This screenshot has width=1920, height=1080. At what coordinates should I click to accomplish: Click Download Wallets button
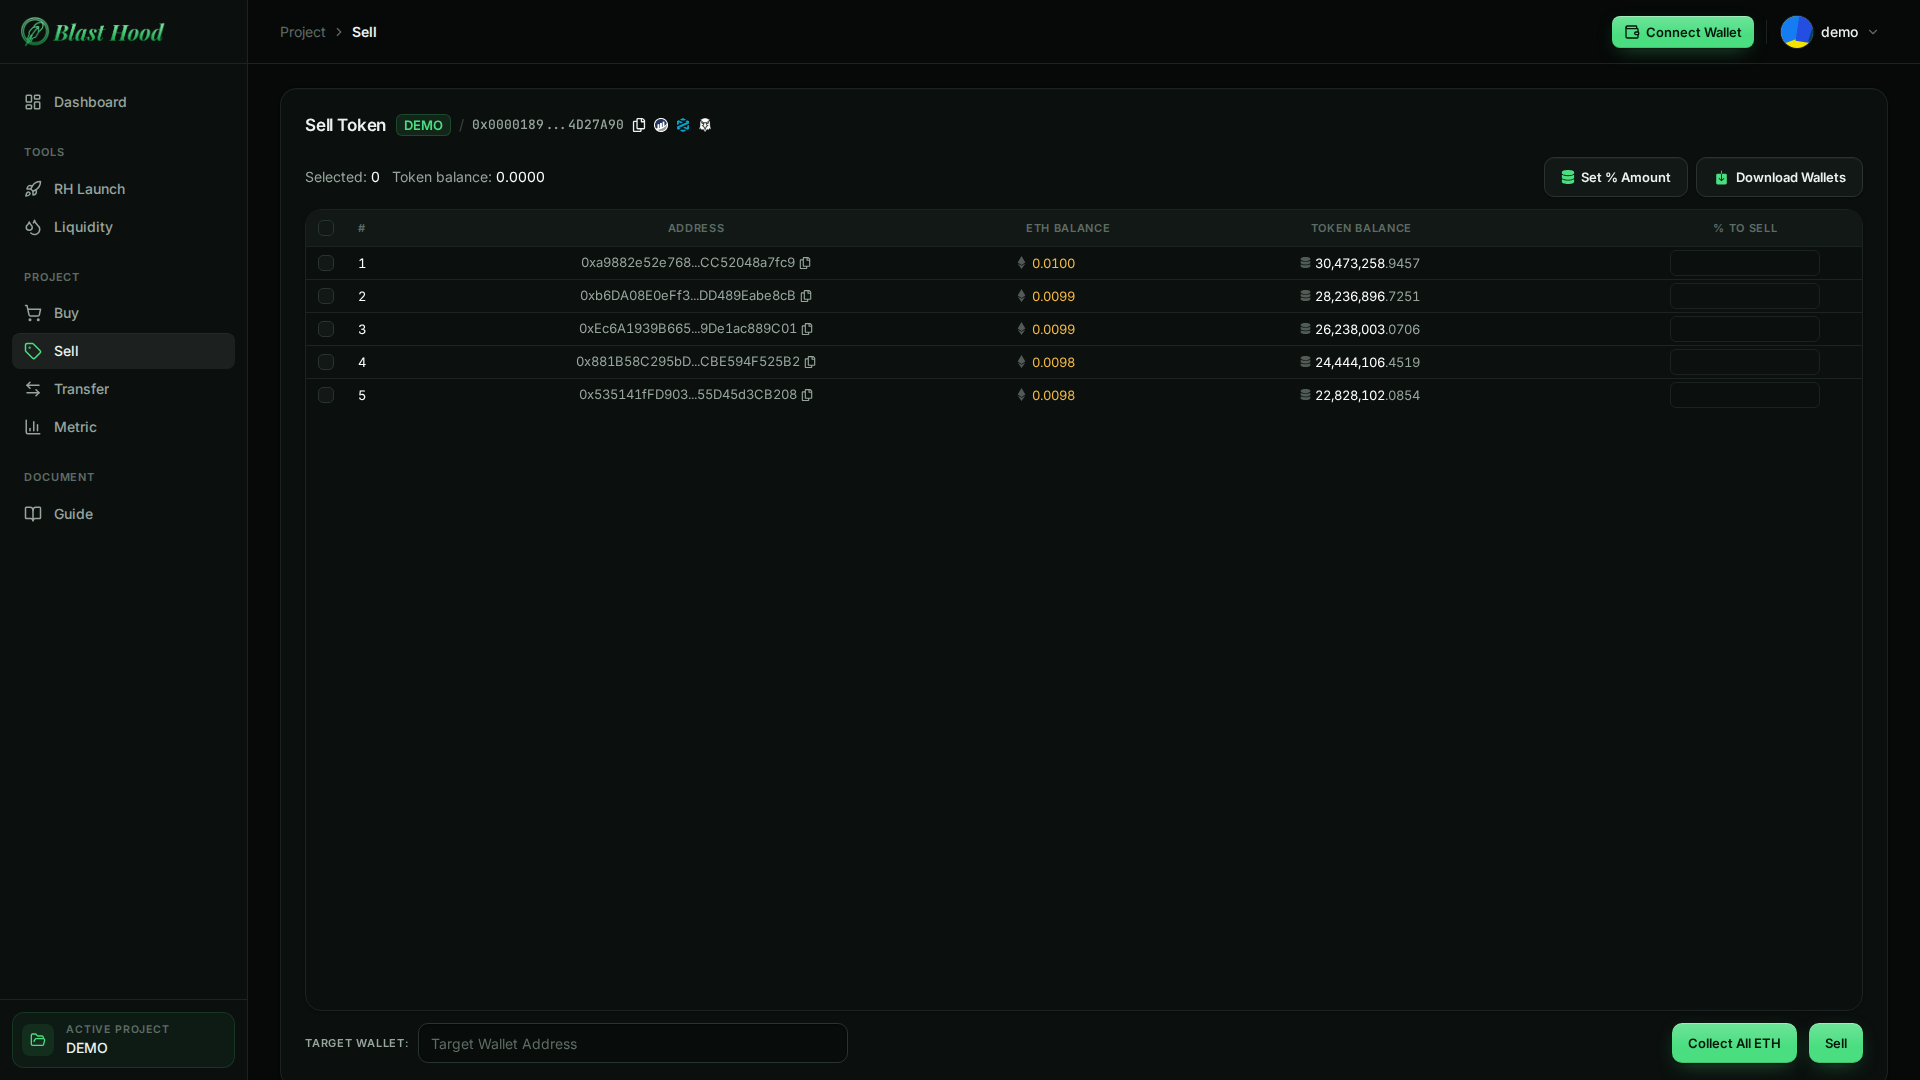[x=1779, y=177]
